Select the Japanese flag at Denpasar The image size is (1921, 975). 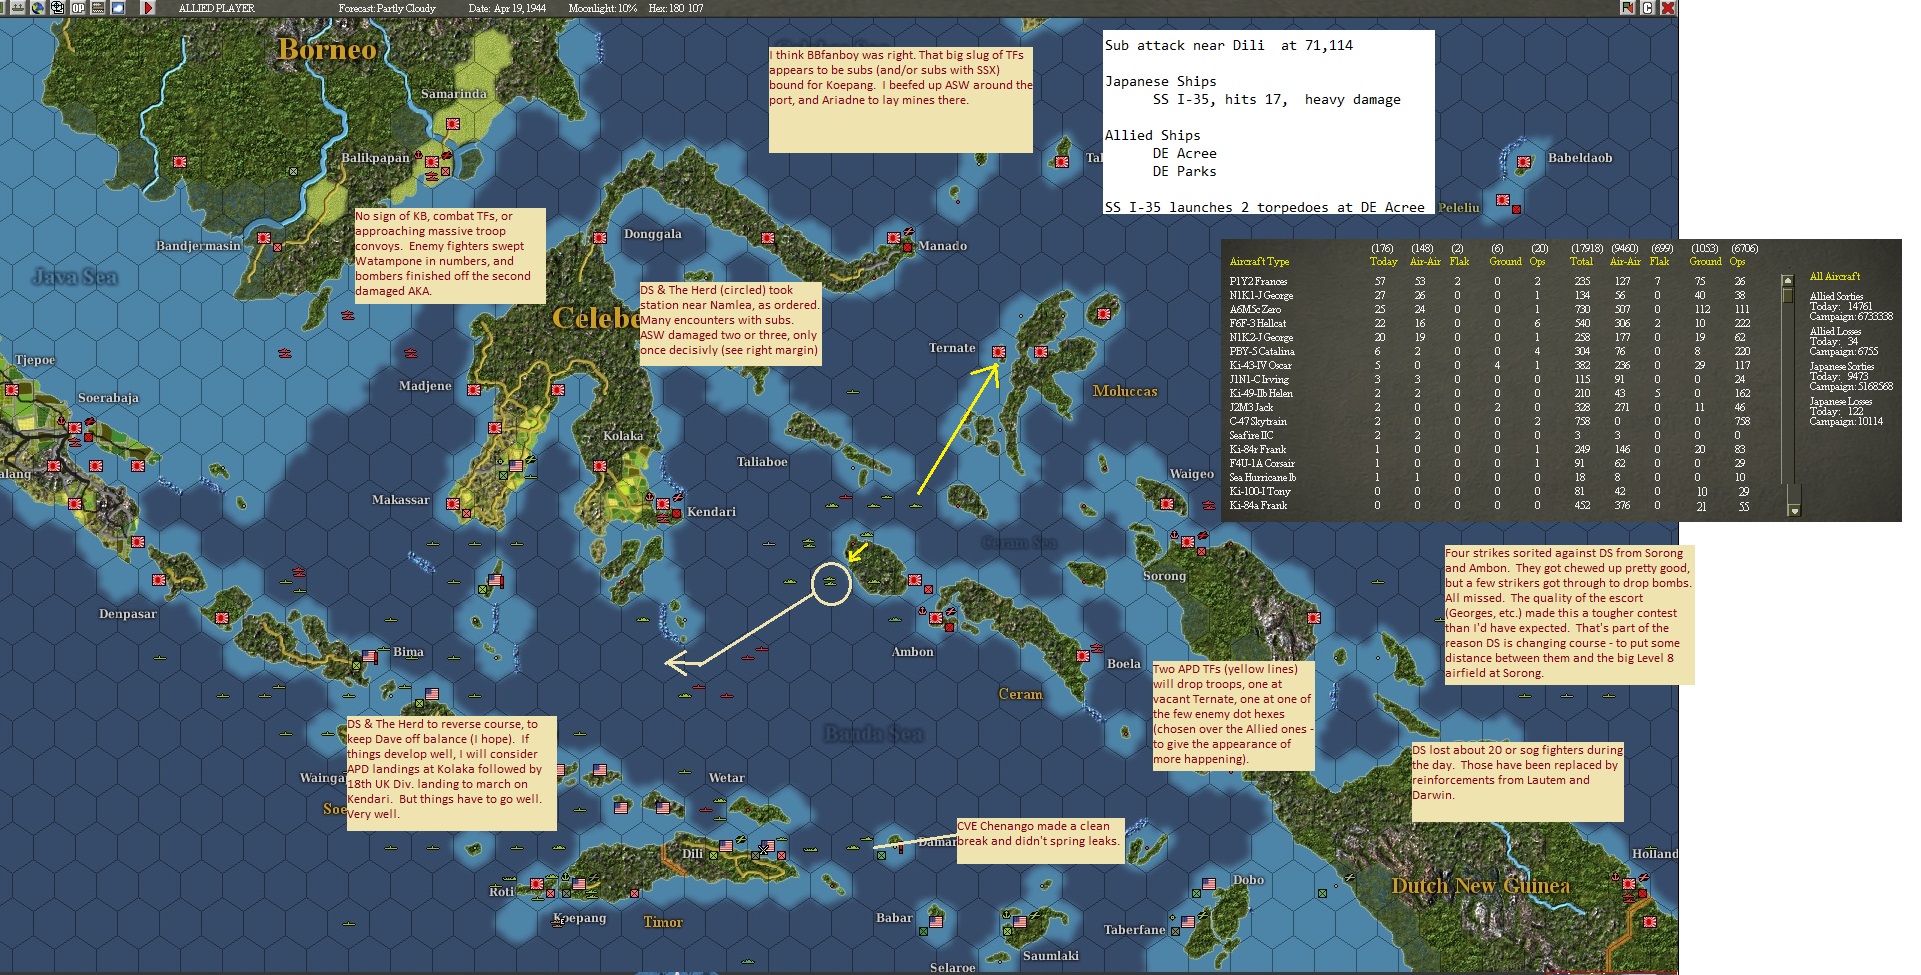point(158,580)
